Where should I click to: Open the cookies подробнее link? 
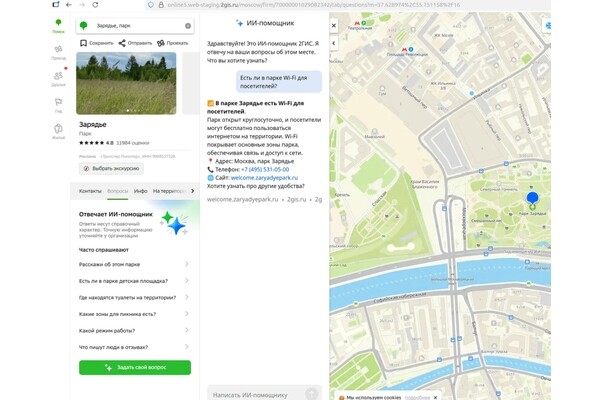[417, 397]
